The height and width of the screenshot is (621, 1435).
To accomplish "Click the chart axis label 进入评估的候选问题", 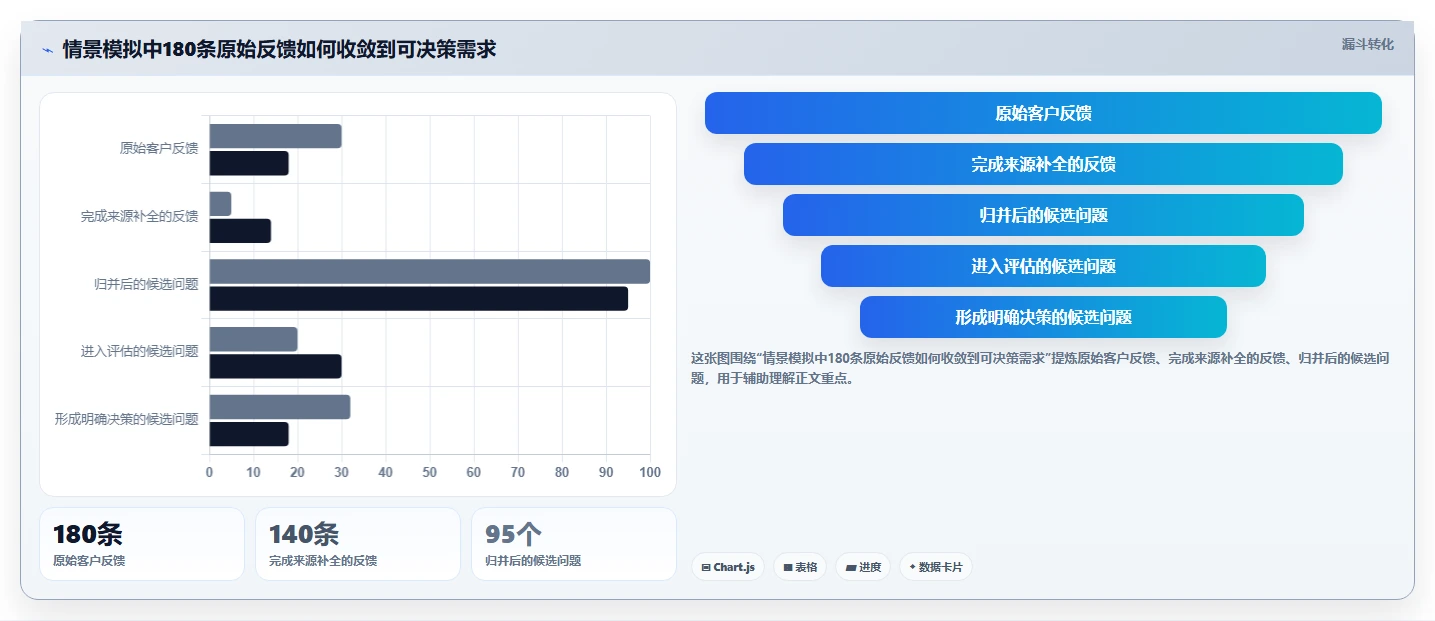I will (140, 352).
